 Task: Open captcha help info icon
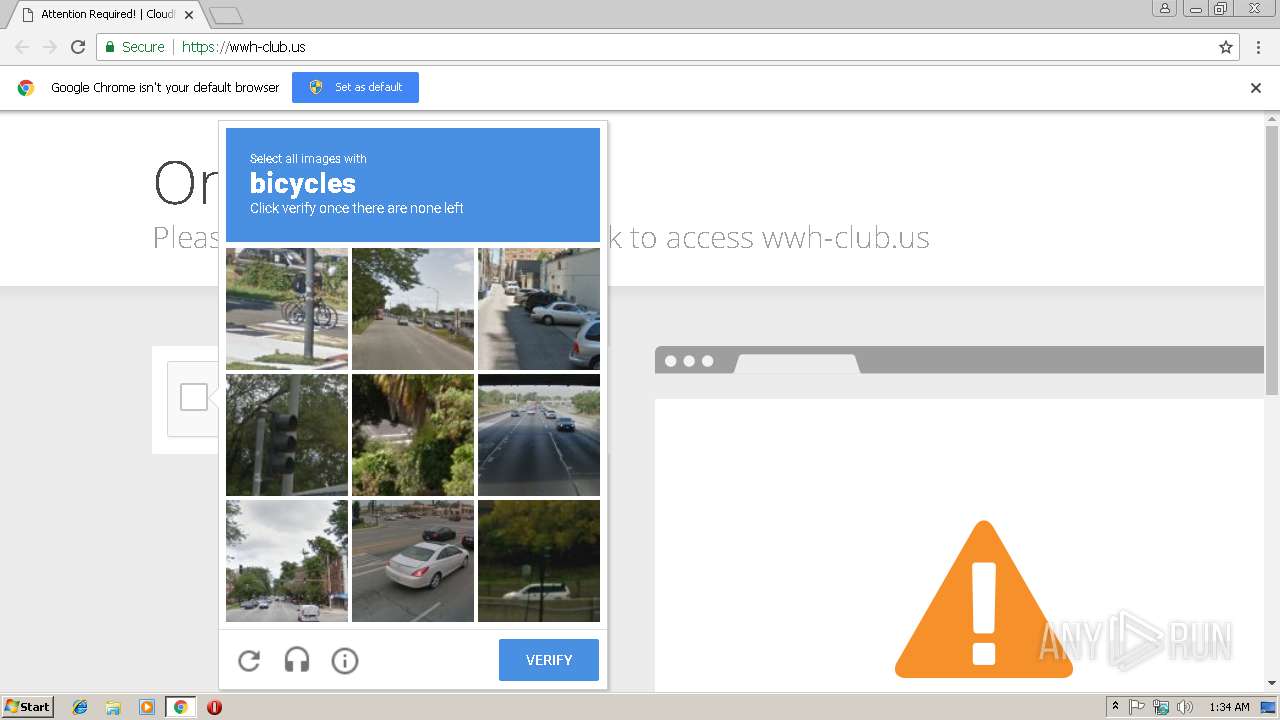click(345, 660)
